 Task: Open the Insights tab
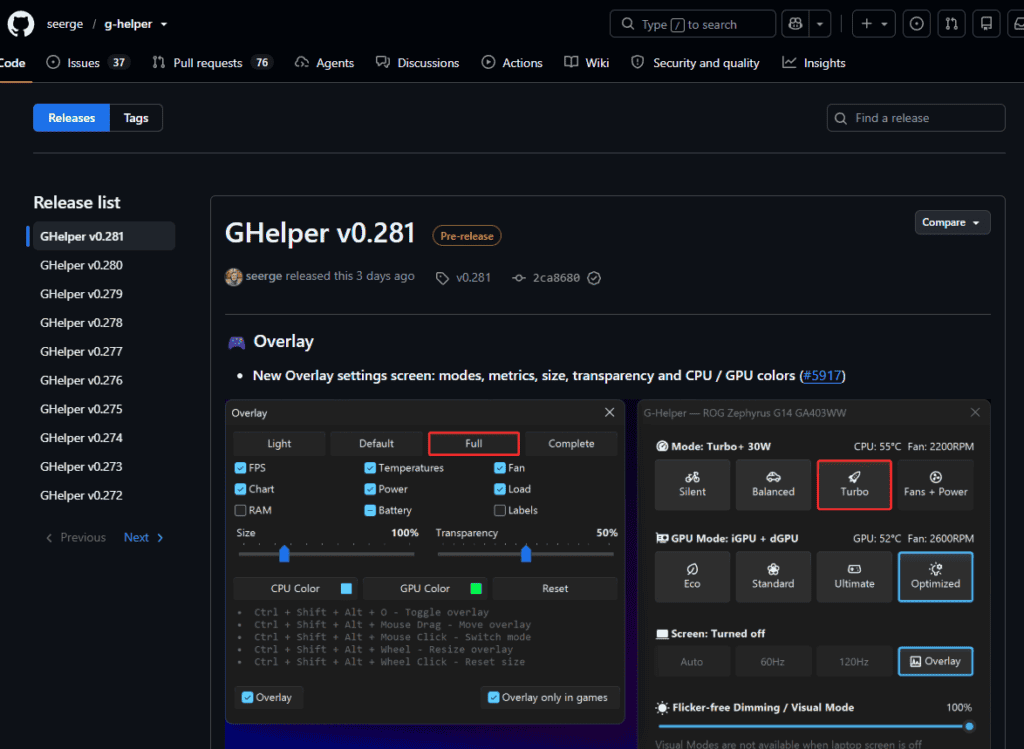[814, 63]
